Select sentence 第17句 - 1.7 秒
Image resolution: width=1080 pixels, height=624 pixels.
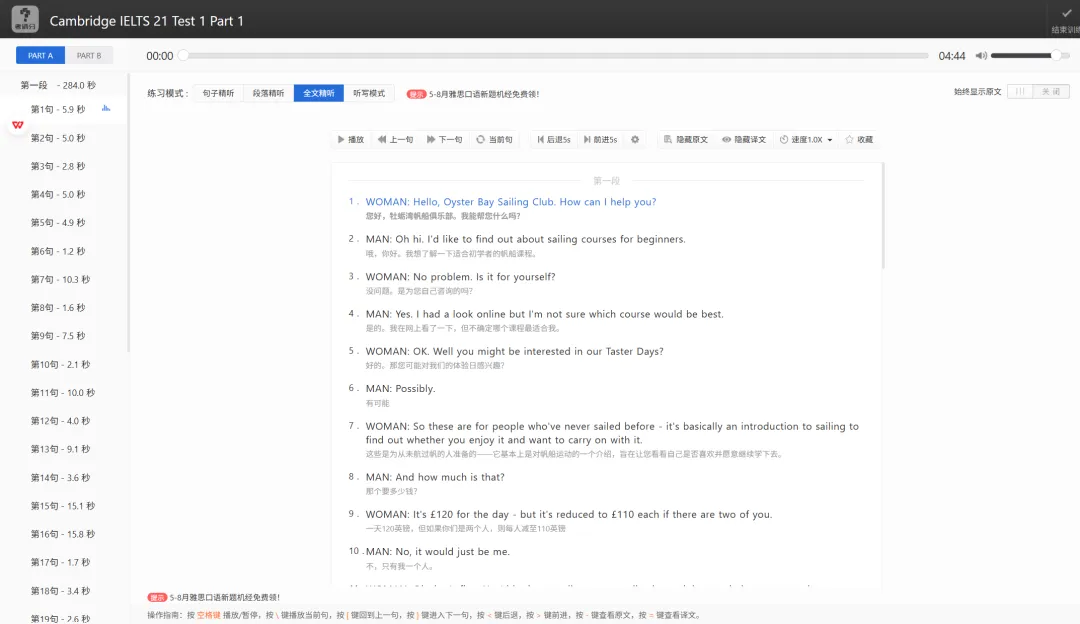click(x=60, y=562)
